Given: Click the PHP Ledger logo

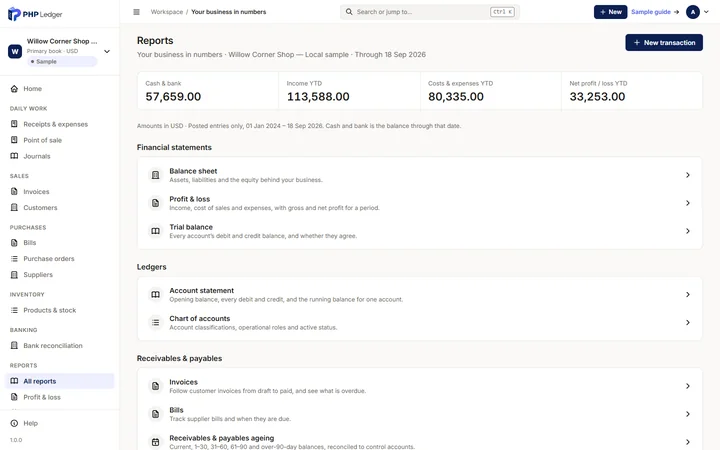Looking at the screenshot, I should (35, 14).
